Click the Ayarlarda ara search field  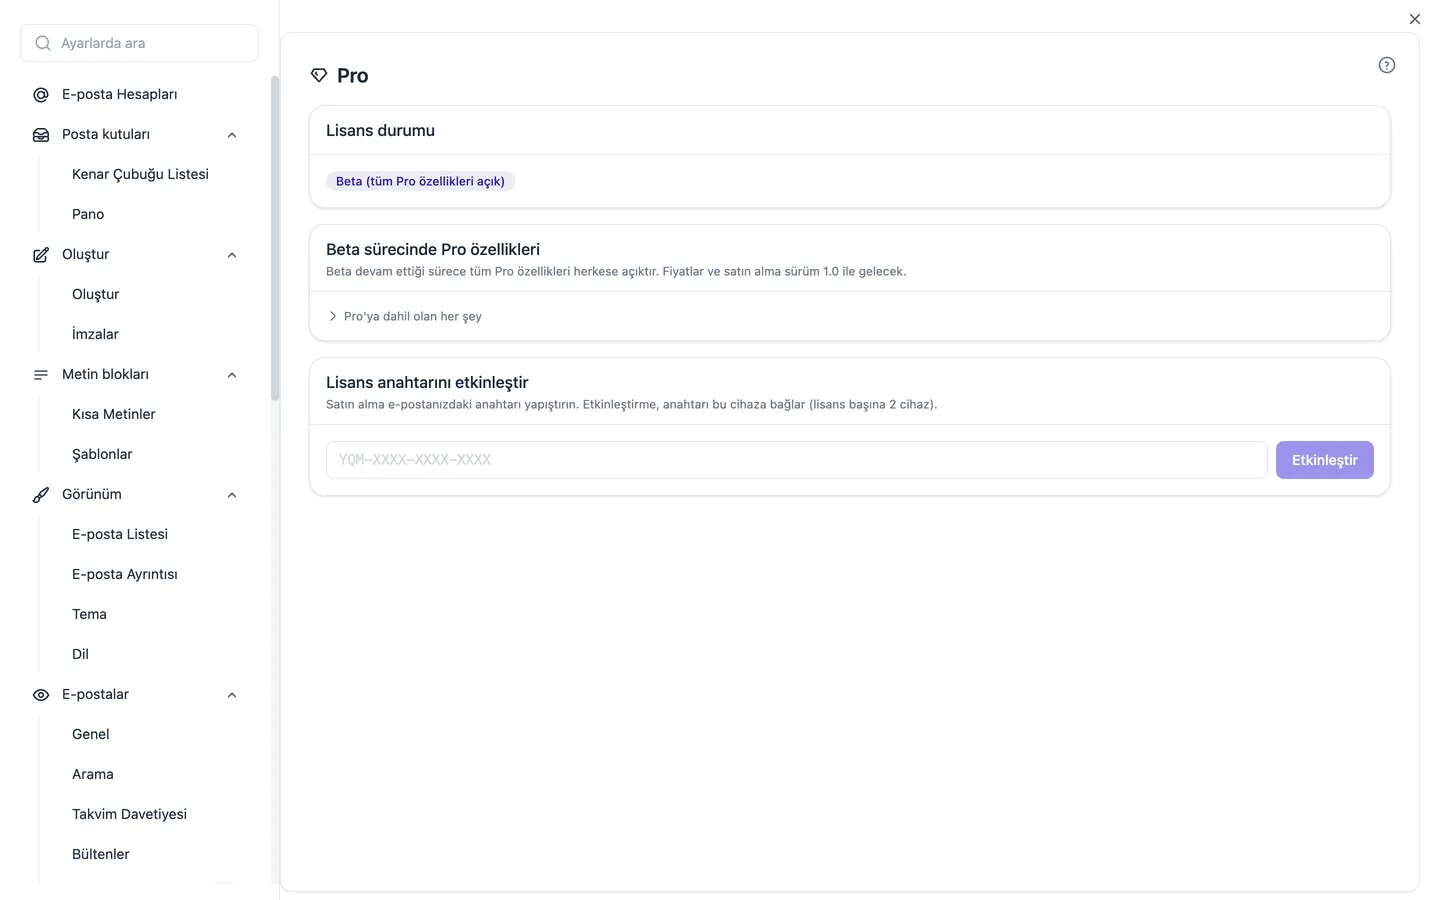point(139,43)
